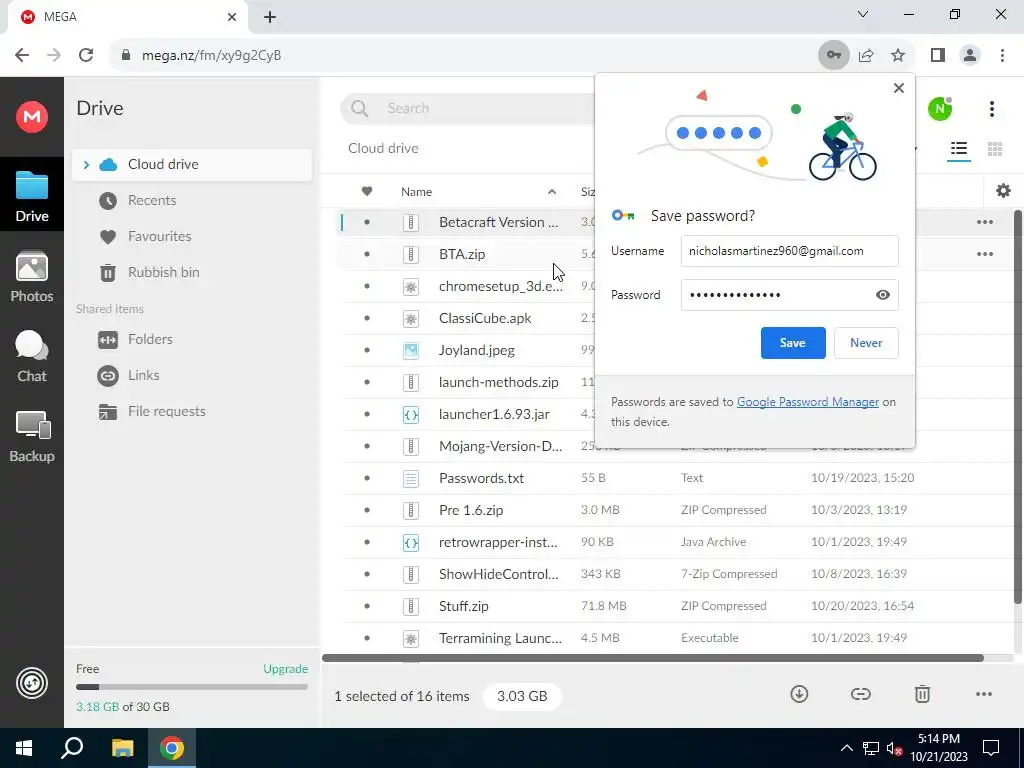The height and width of the screenshot is (768, 1024).
Task: Click the vertical scrollbar of file list
Action: tap(1017, 406)
